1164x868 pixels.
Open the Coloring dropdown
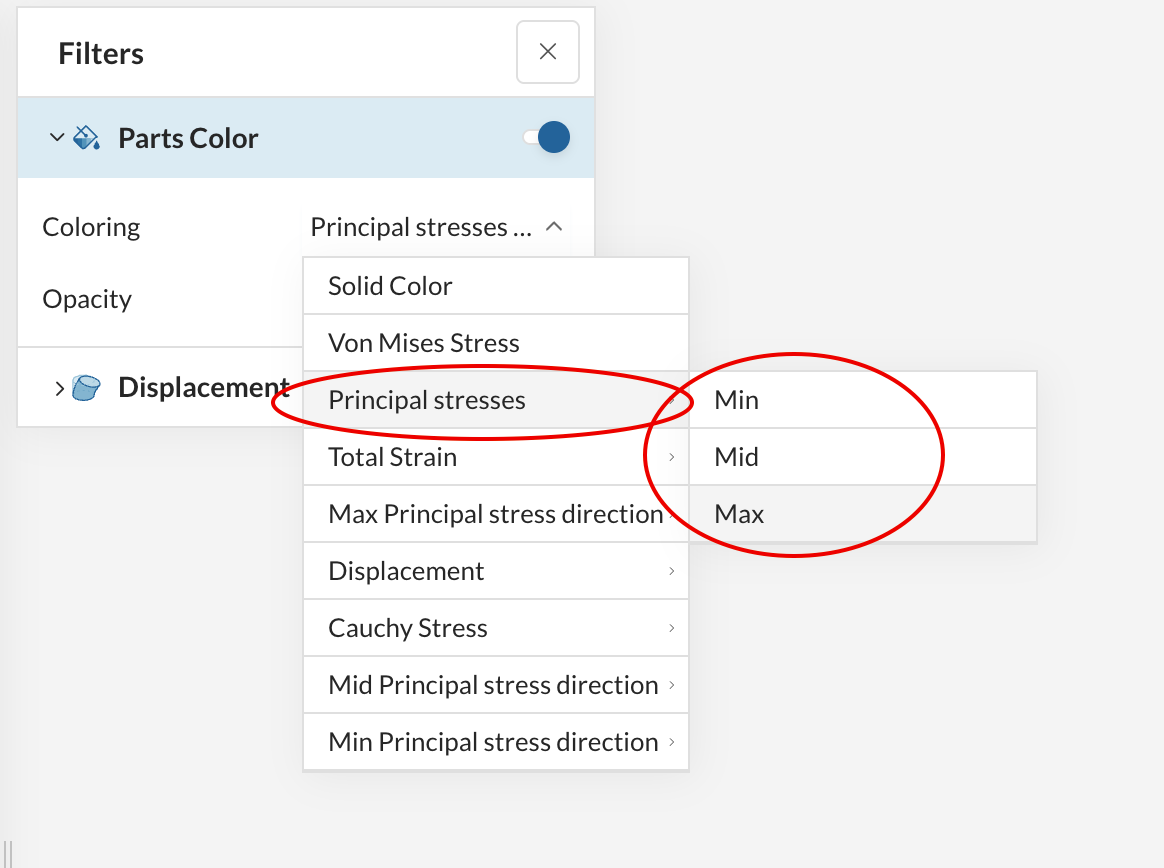tap(437, 228)
